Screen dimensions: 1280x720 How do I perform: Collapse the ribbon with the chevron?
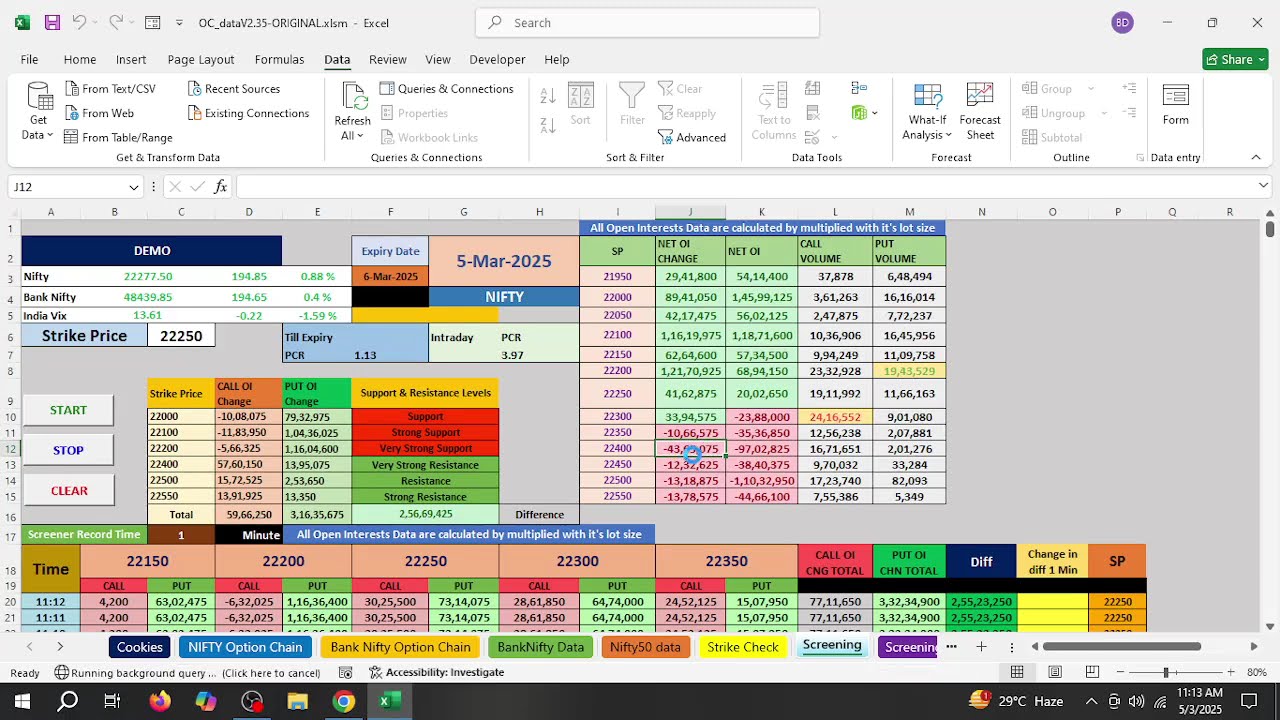1256,157
